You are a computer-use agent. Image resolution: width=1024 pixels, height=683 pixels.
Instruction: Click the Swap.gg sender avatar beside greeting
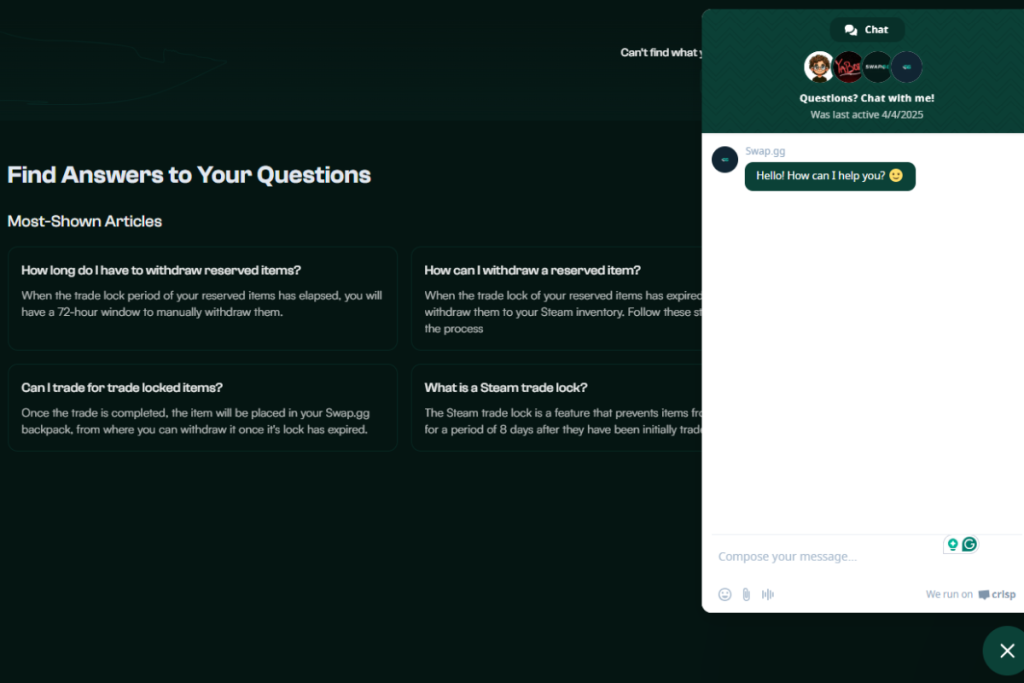[x=725, y=159]
